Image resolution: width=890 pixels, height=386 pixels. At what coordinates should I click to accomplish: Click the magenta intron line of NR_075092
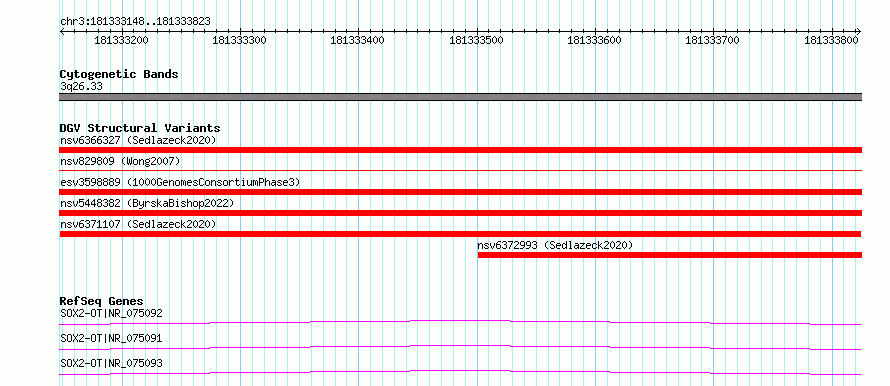pyautogui.click(x=460, y=322)
